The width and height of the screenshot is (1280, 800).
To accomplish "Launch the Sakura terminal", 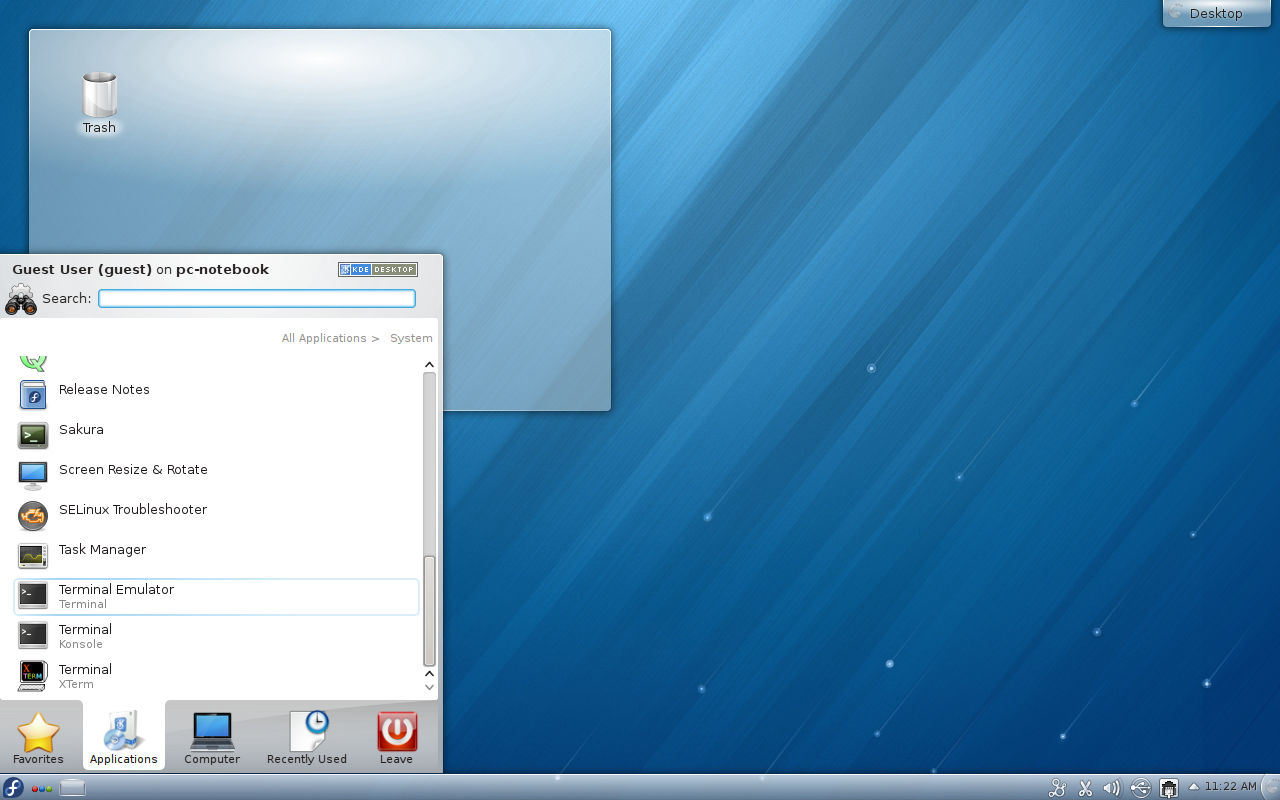I will pos(217,435).
